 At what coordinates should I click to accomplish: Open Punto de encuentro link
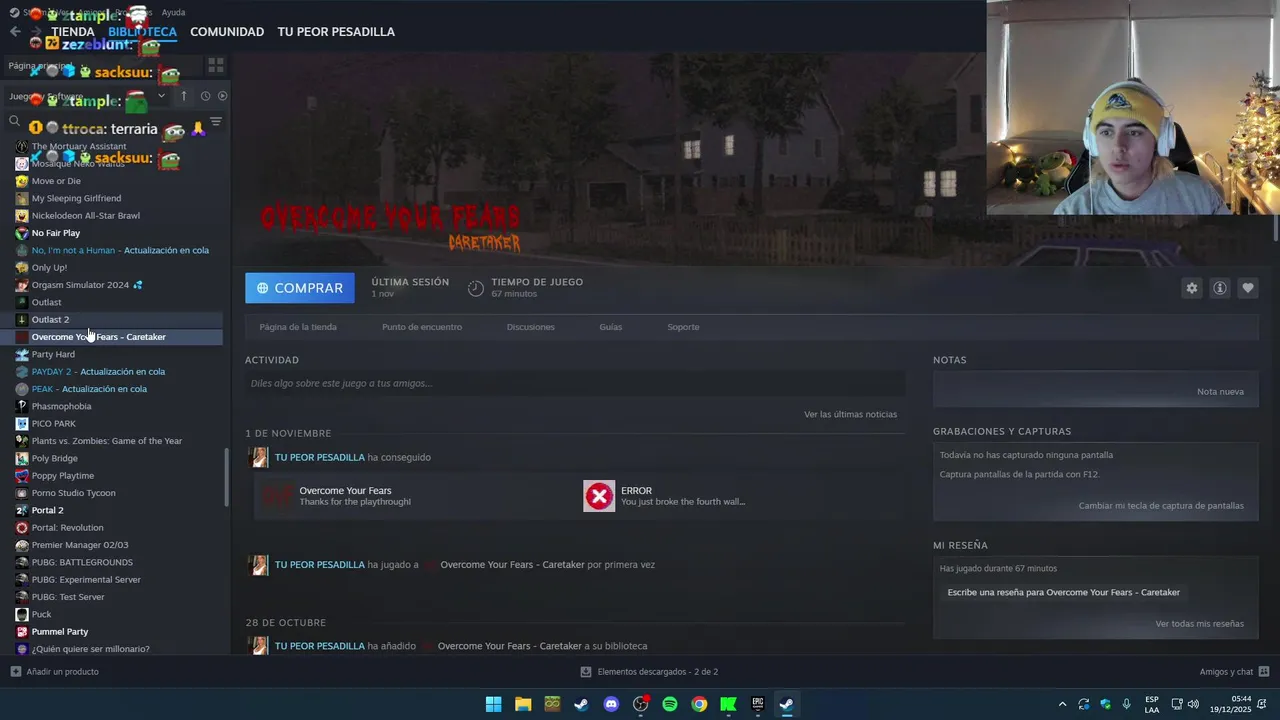pos(422,327)
